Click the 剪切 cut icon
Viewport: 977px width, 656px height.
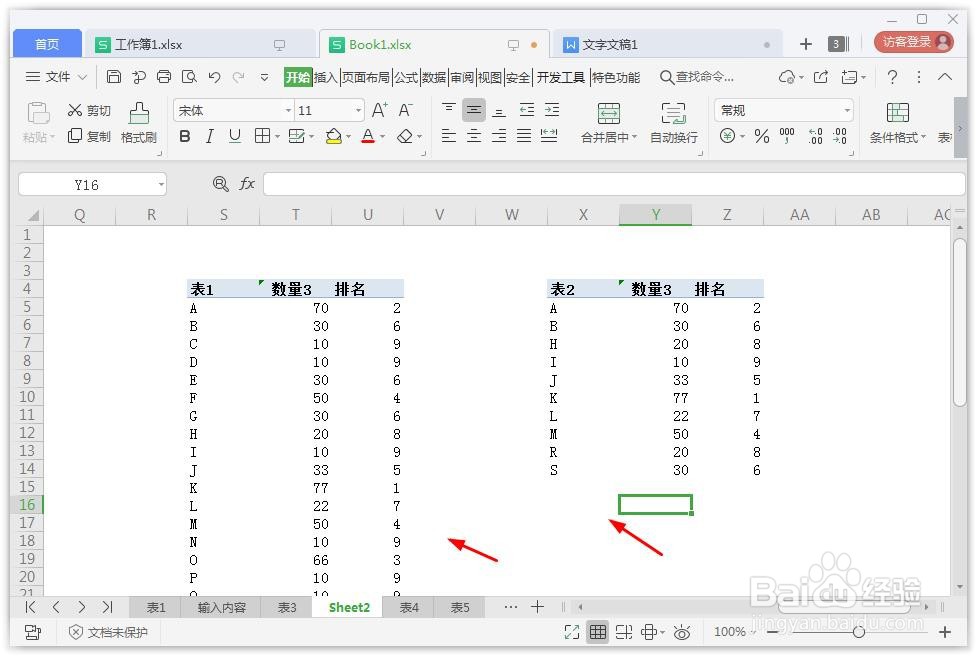coord(89,110)
